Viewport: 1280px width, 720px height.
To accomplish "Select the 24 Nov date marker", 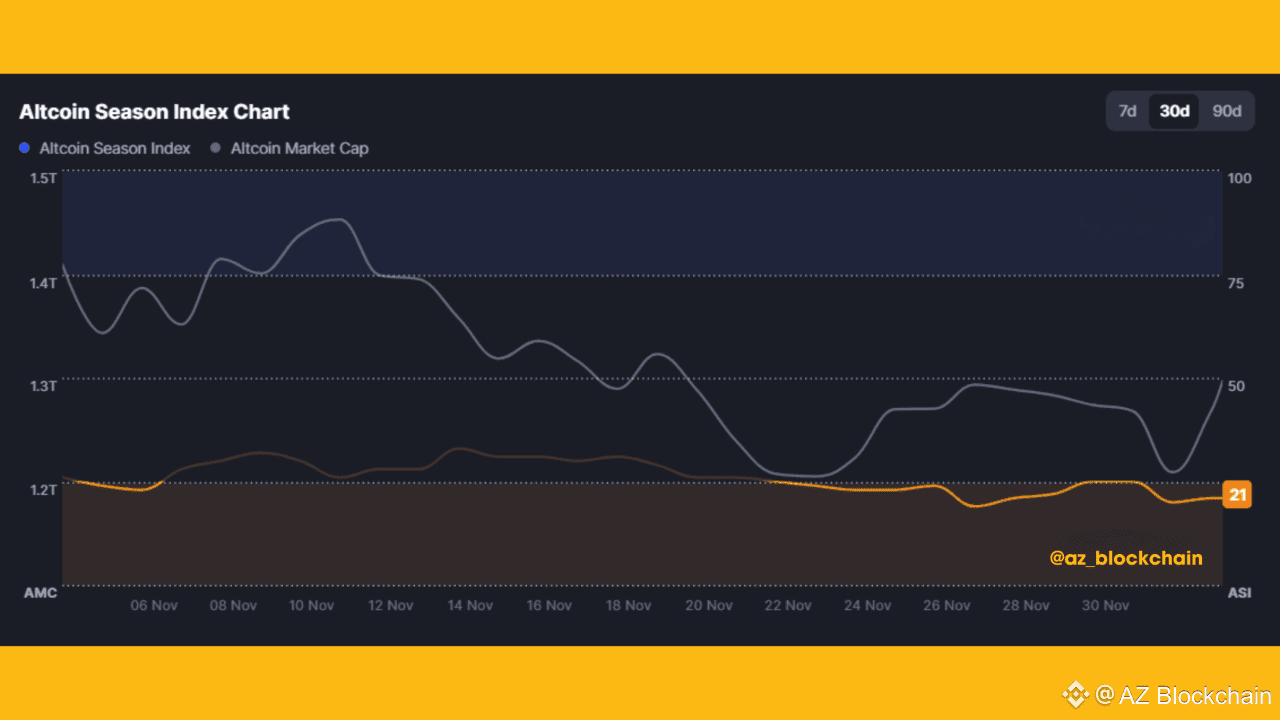I will click(867, 605).
